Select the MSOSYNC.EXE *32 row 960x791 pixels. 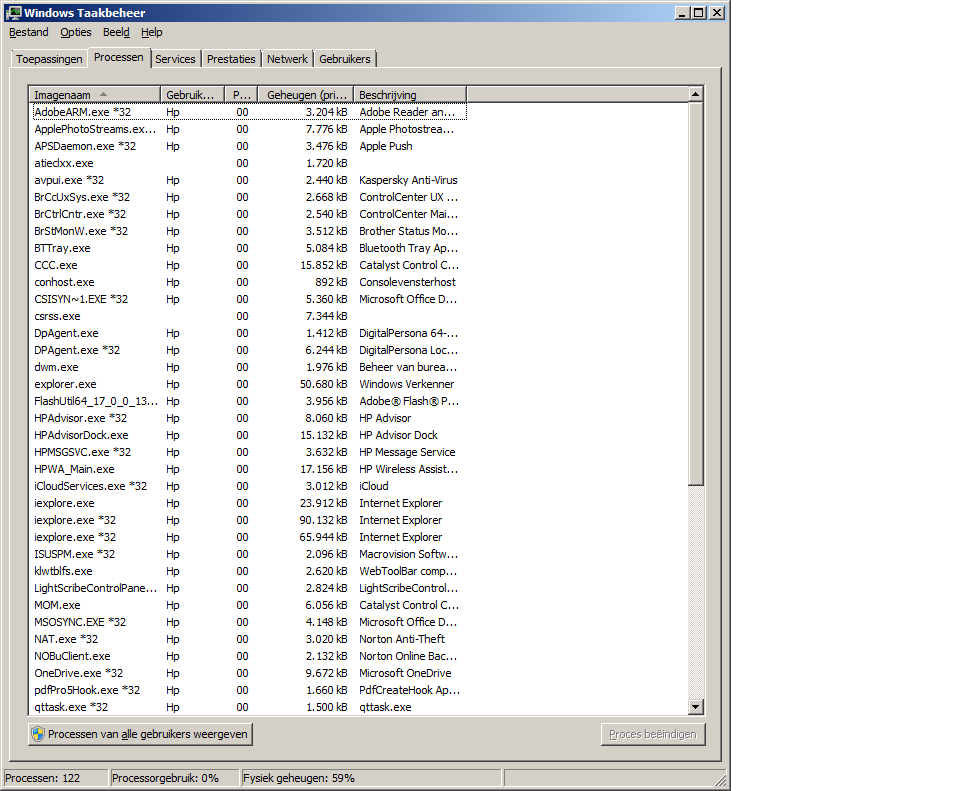pos(249,622)
